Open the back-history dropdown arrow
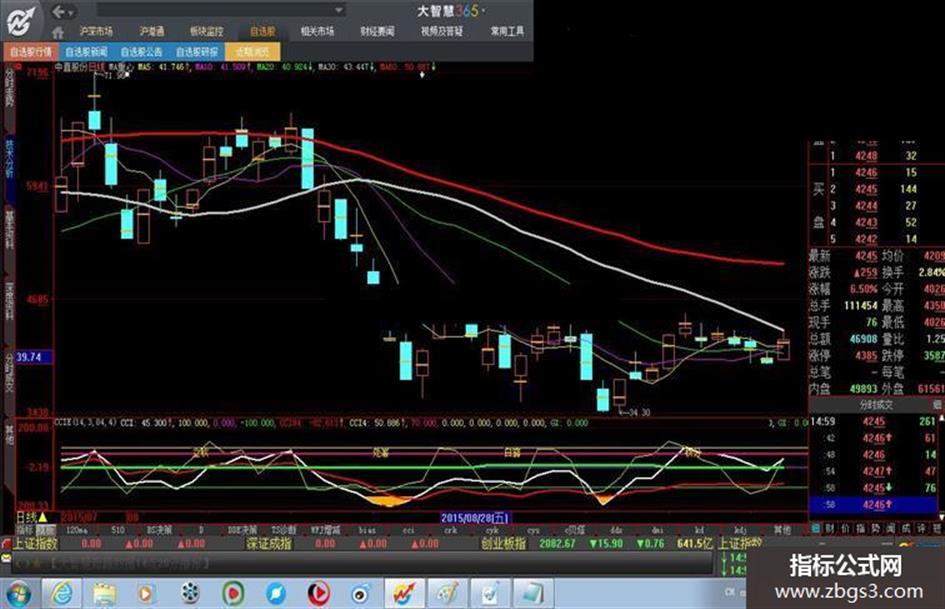The width and height of the screenshot is (945, 609). tap(71, 13)
